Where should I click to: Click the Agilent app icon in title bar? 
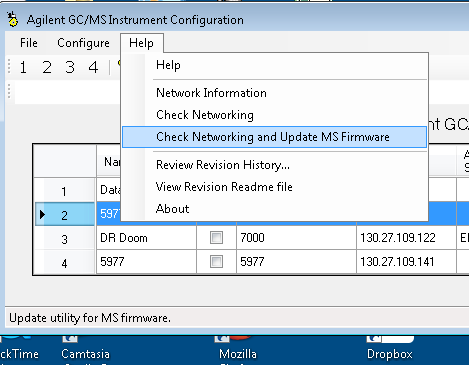[13, 19]
